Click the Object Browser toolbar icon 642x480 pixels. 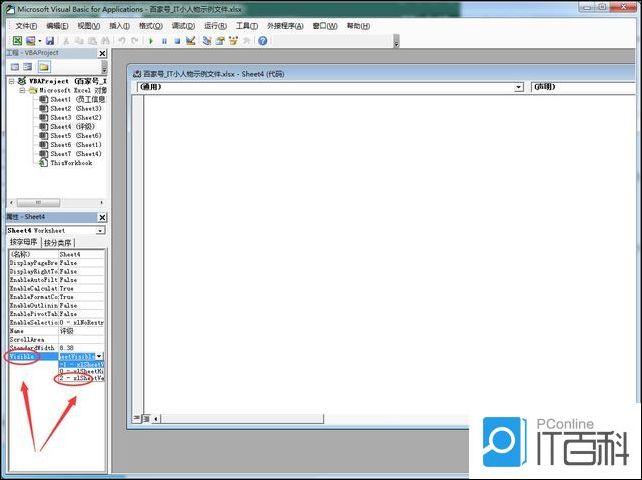pyautogui.click(x=233, y=41)
